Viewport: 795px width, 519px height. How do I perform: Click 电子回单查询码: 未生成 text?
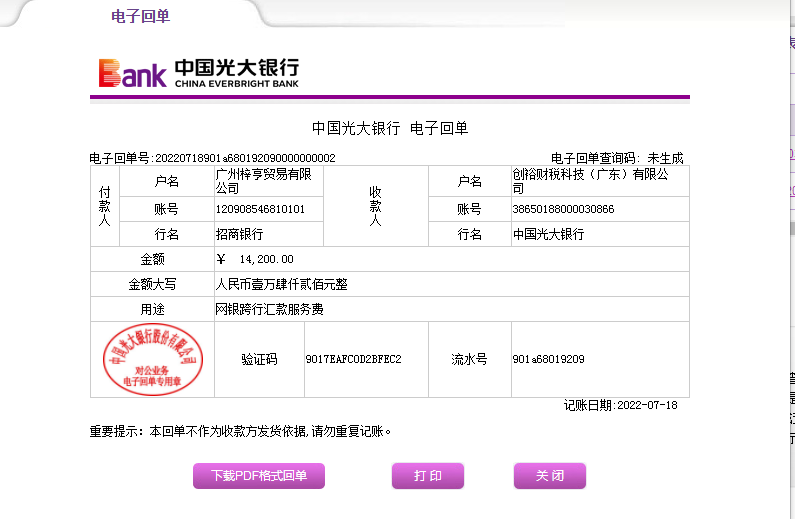[x=617, y=158]
